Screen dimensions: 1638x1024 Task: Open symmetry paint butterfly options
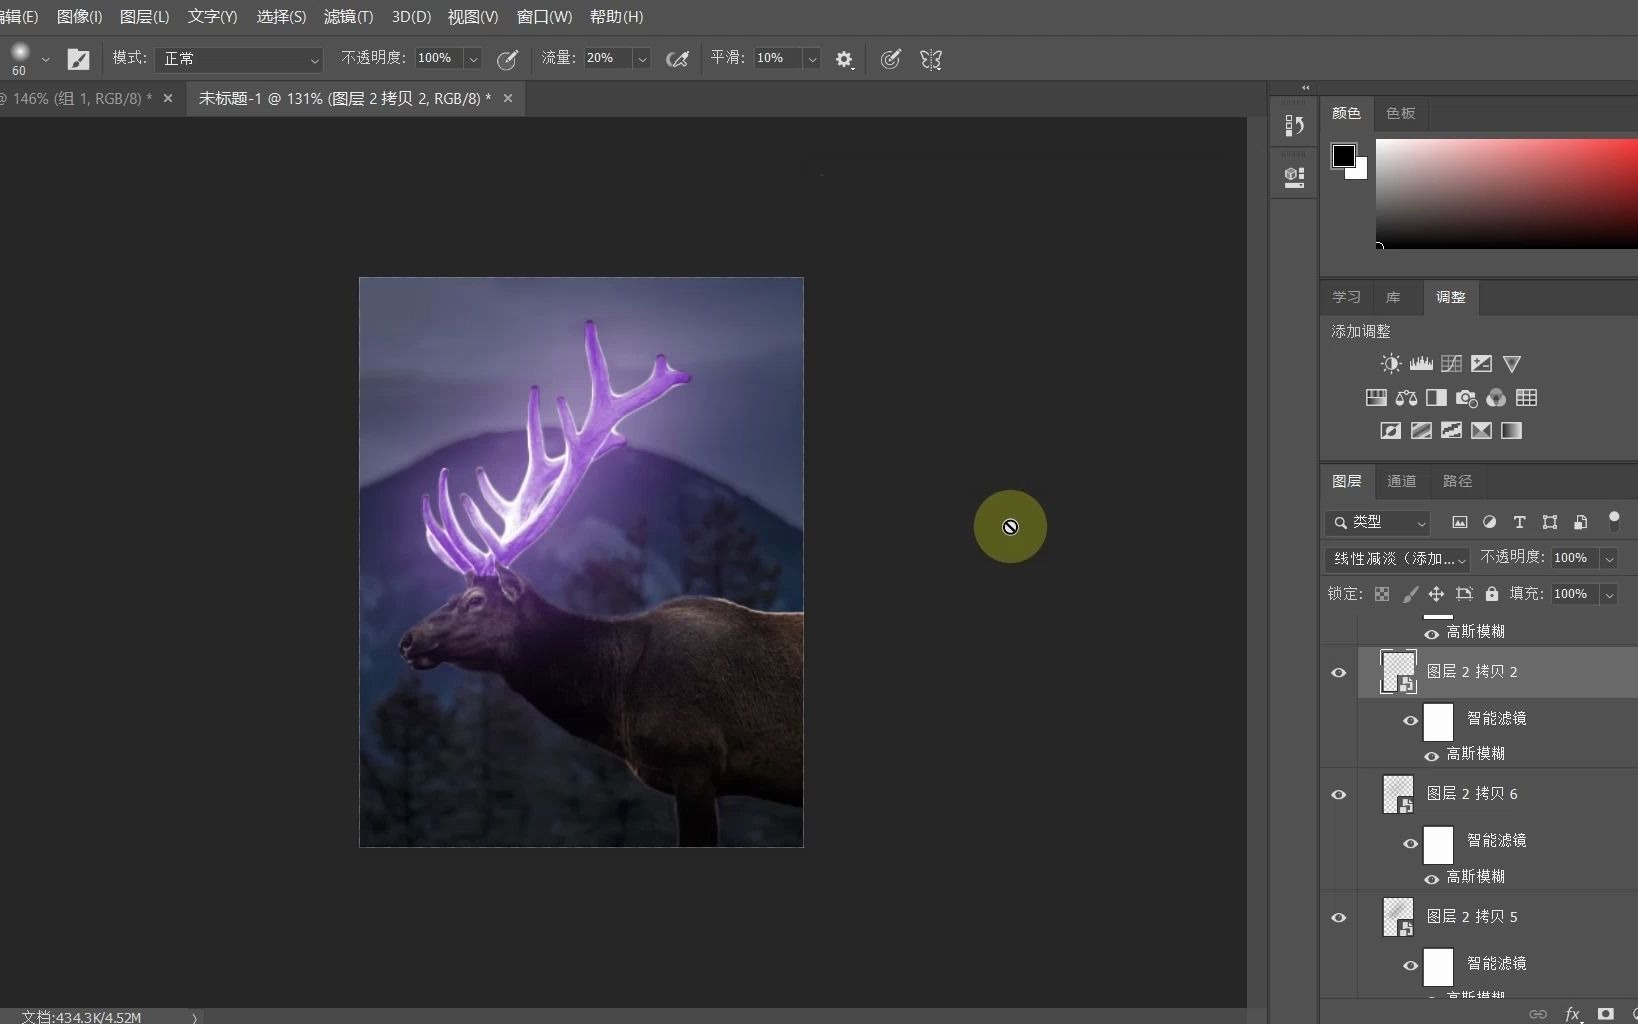931,59
